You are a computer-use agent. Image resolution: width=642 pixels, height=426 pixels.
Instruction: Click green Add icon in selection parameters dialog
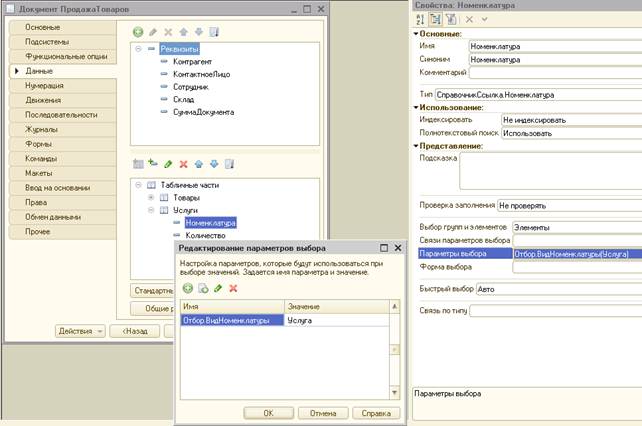pos(188,288)
